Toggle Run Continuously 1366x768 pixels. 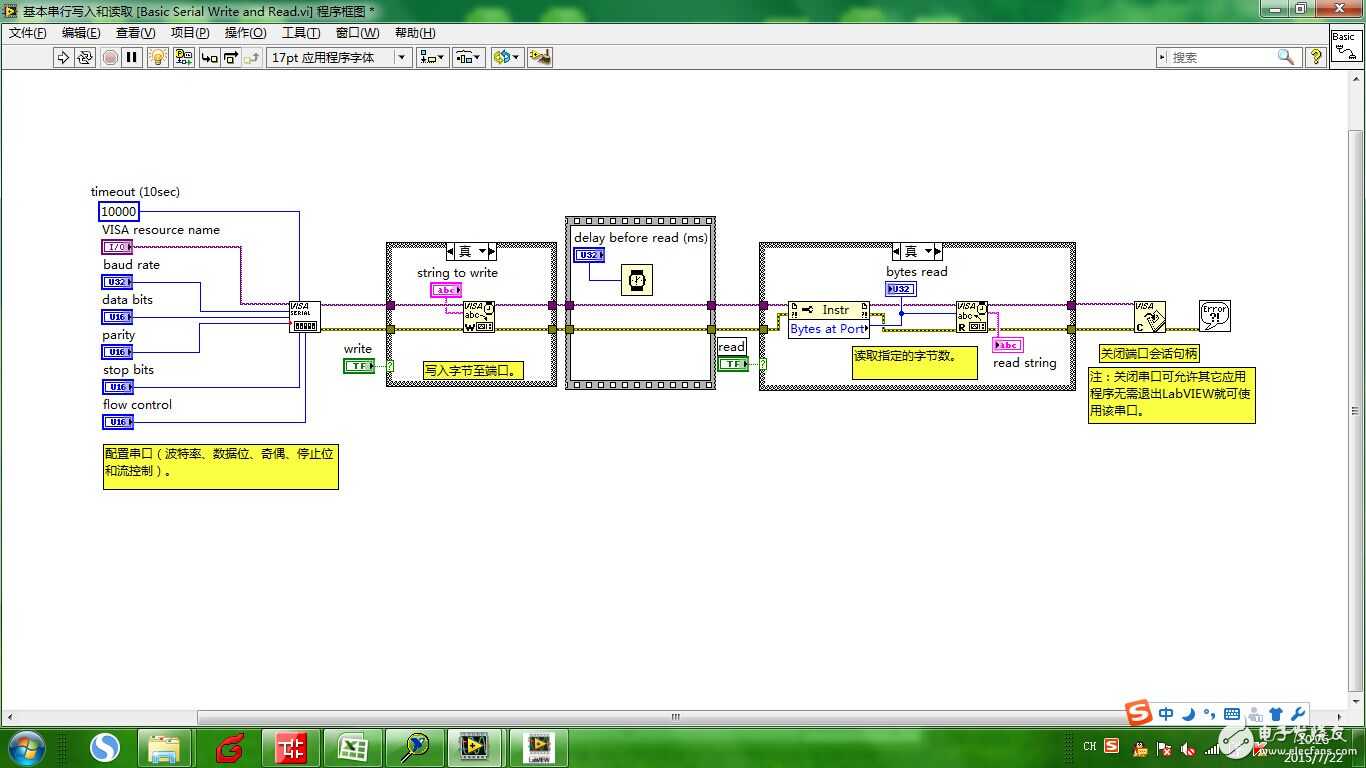(85, 57)
